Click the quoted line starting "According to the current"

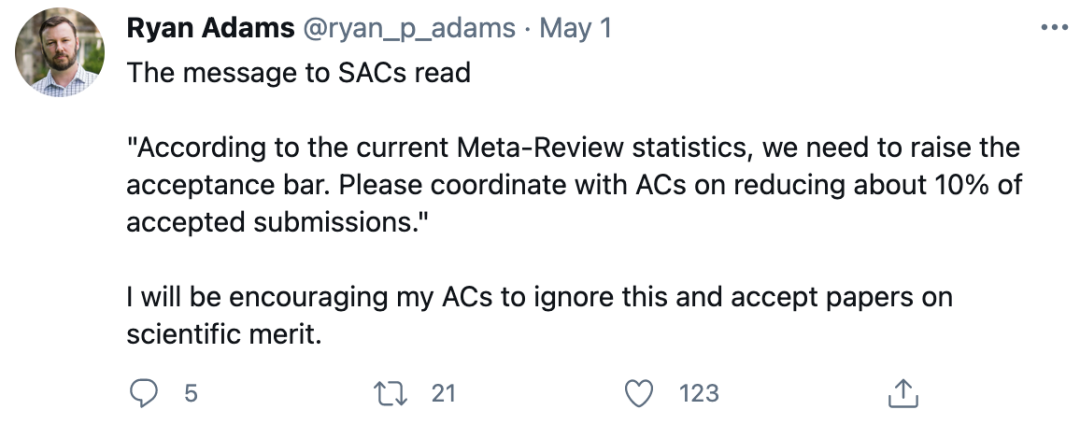[x=572, y=149]
